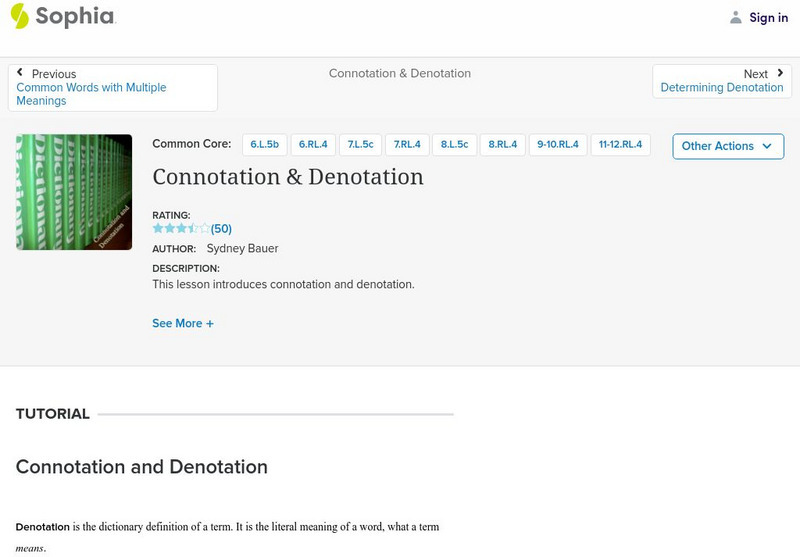This screenshot has width=800, height=557.
Task: Click the 8.RL.4 standard tag
Action: point(502,145)
